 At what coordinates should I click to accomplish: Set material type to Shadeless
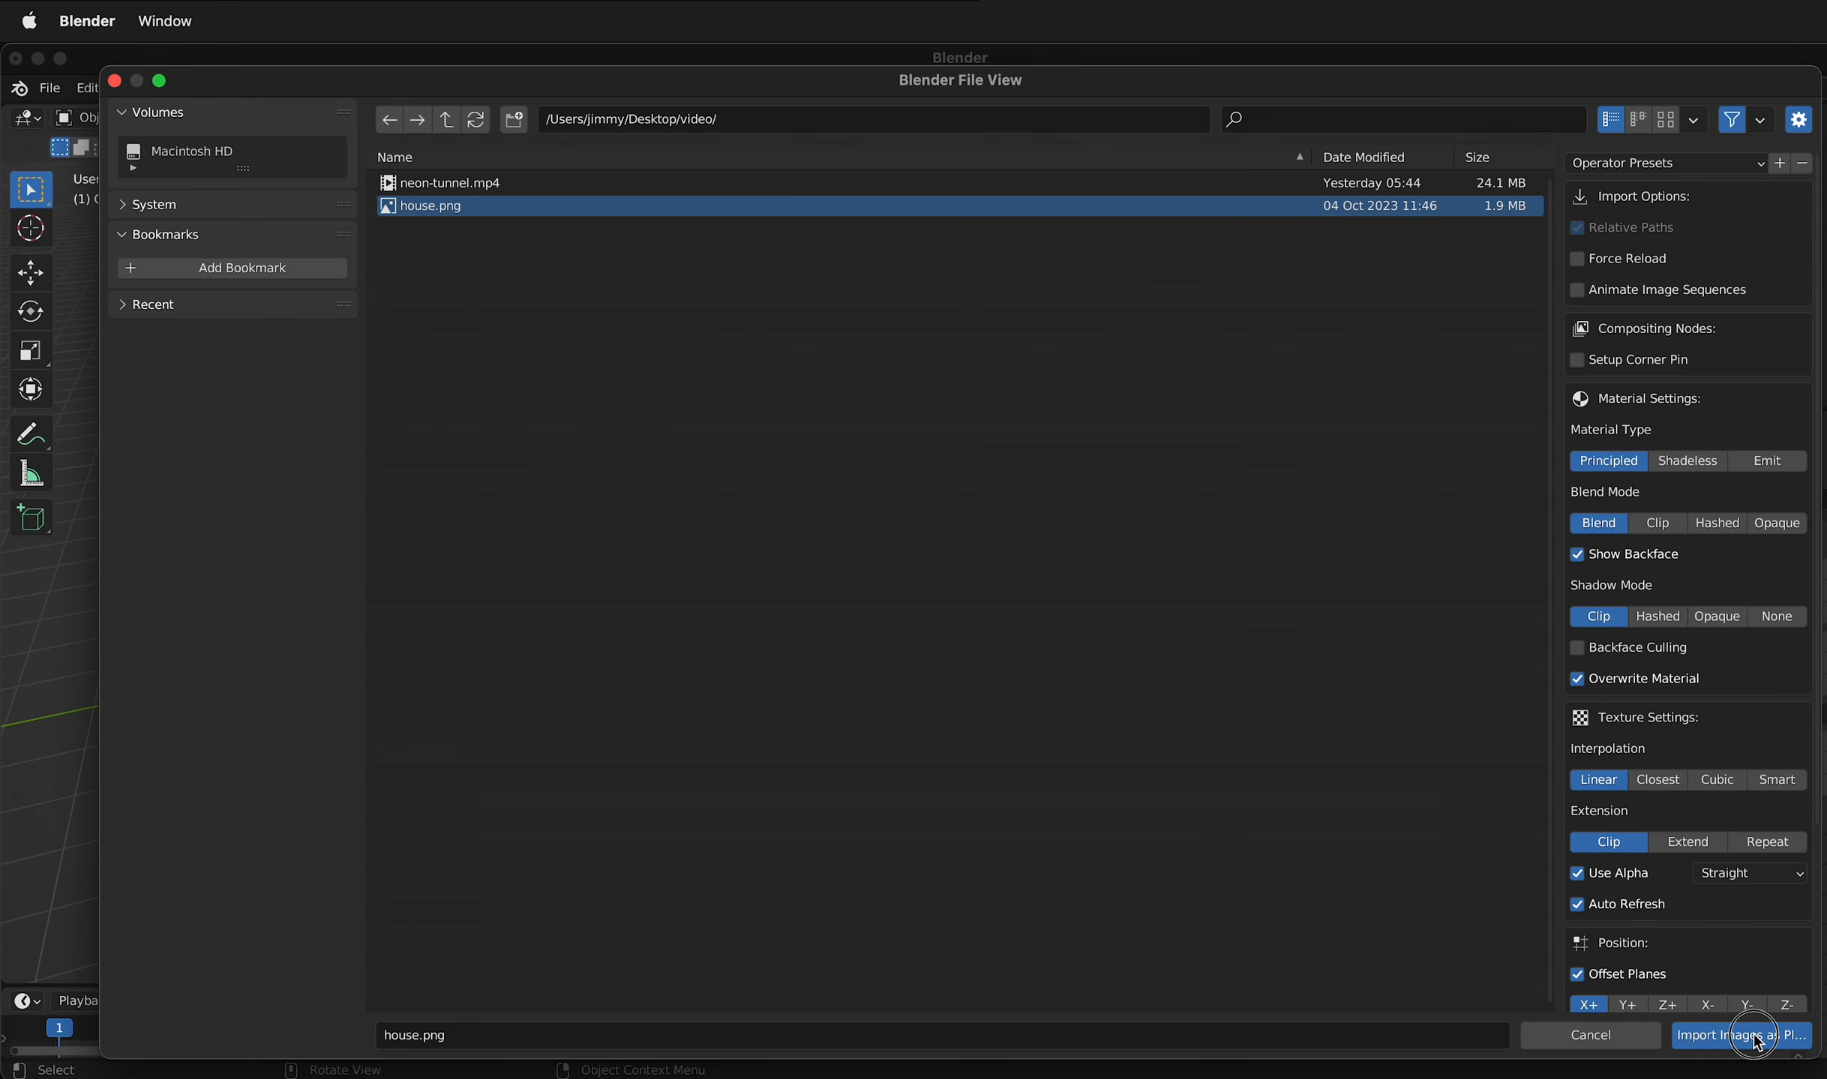pos(1687,461)
